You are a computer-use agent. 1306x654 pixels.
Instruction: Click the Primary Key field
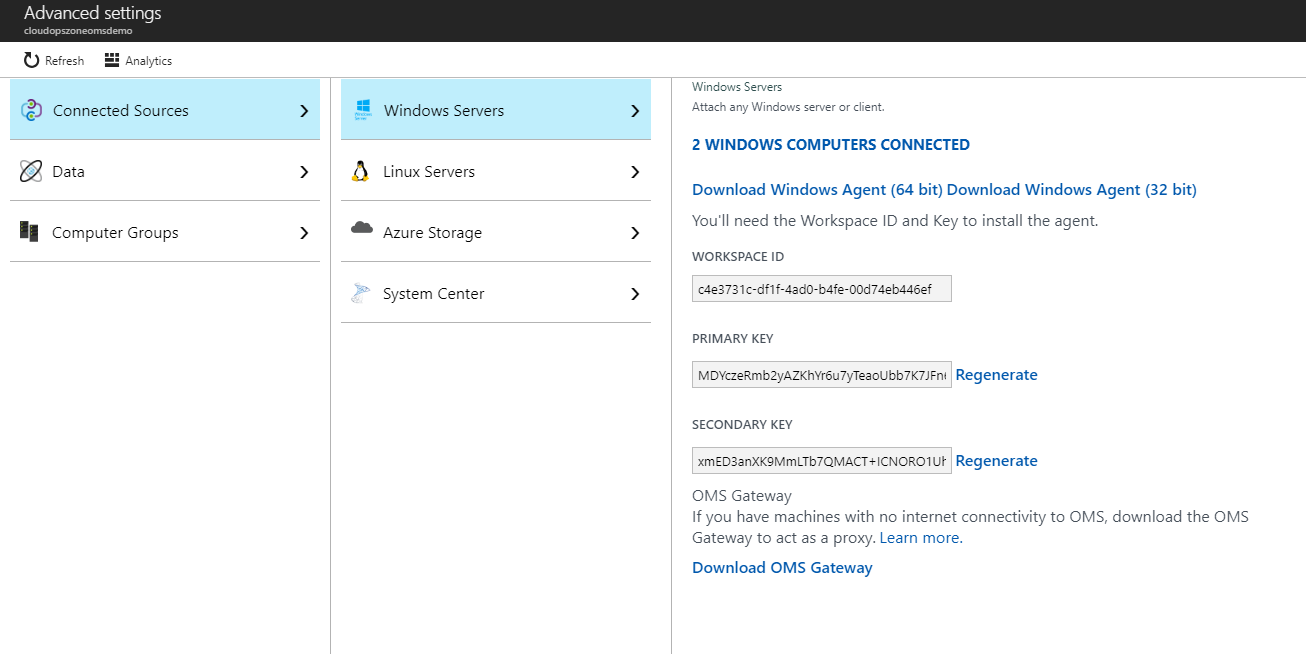point(822,375)
